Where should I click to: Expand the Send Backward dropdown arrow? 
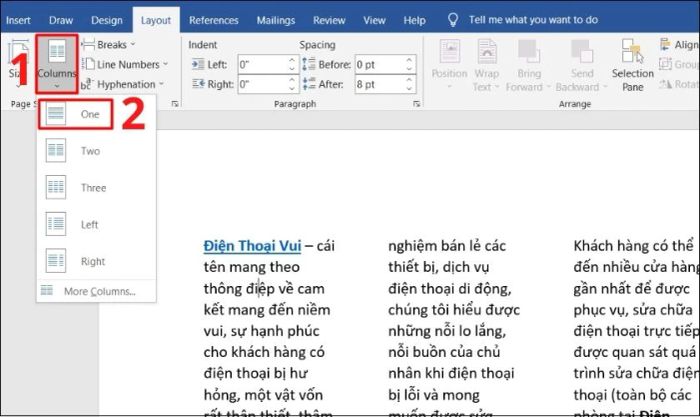605,87
